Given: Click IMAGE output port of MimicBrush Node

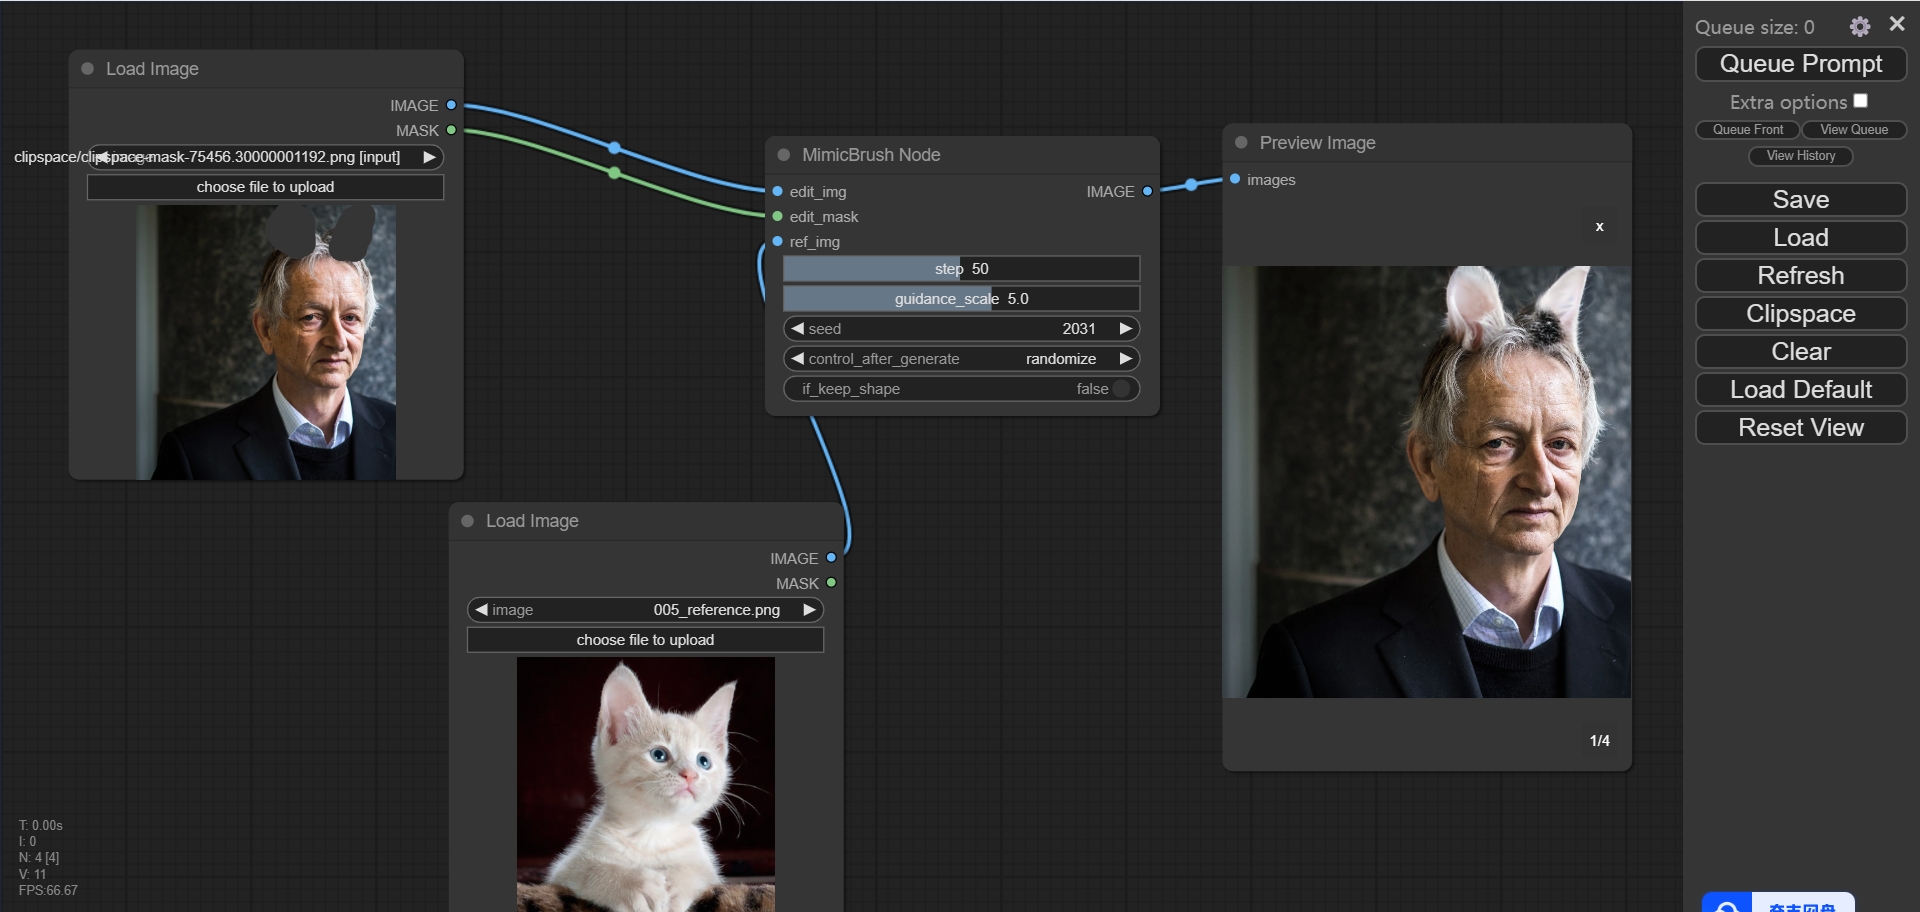Looking at the screenshot, I should pos(1147,191).
